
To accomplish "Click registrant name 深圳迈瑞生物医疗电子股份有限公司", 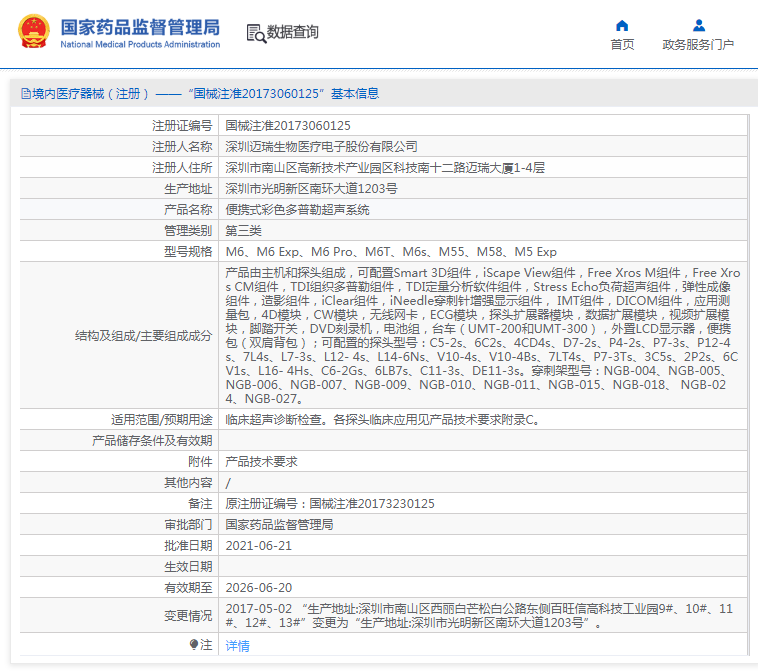I will [x=321, y=146].
